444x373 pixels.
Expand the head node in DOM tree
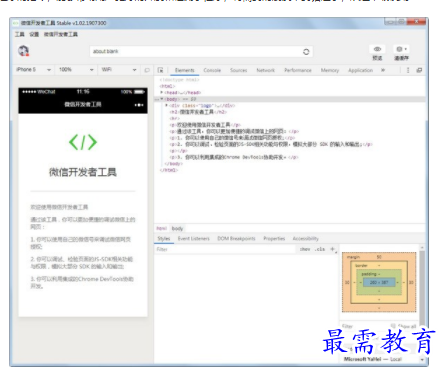click(x=162, y=92)
